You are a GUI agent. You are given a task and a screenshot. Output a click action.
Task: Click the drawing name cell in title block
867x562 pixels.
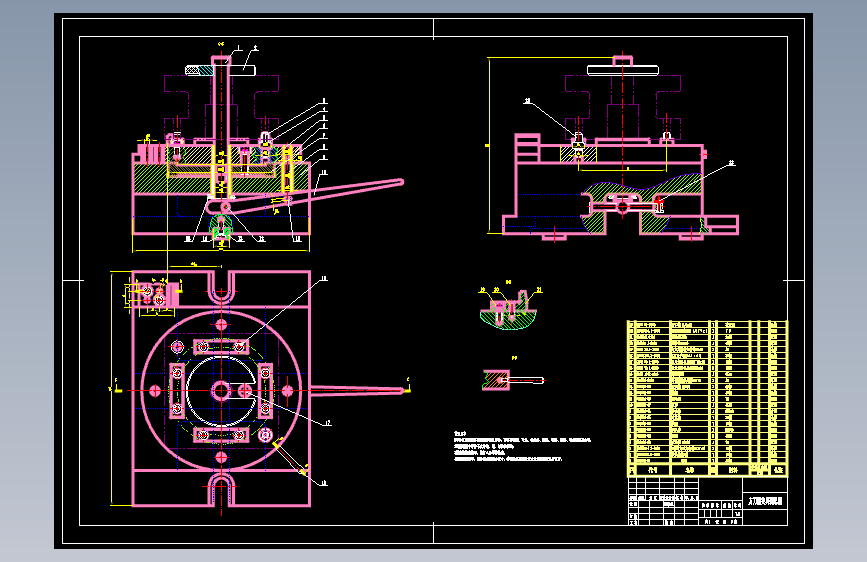[765, 502]
